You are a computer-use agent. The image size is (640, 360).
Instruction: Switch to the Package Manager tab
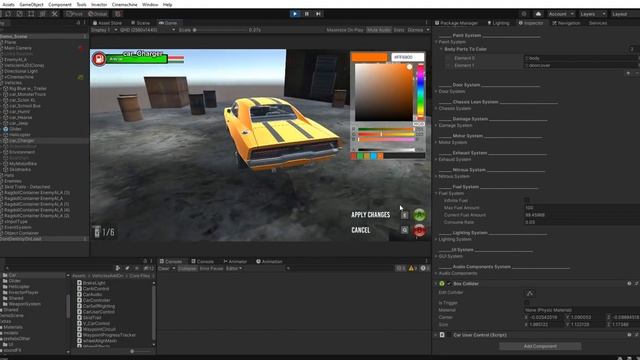(456, 23)
